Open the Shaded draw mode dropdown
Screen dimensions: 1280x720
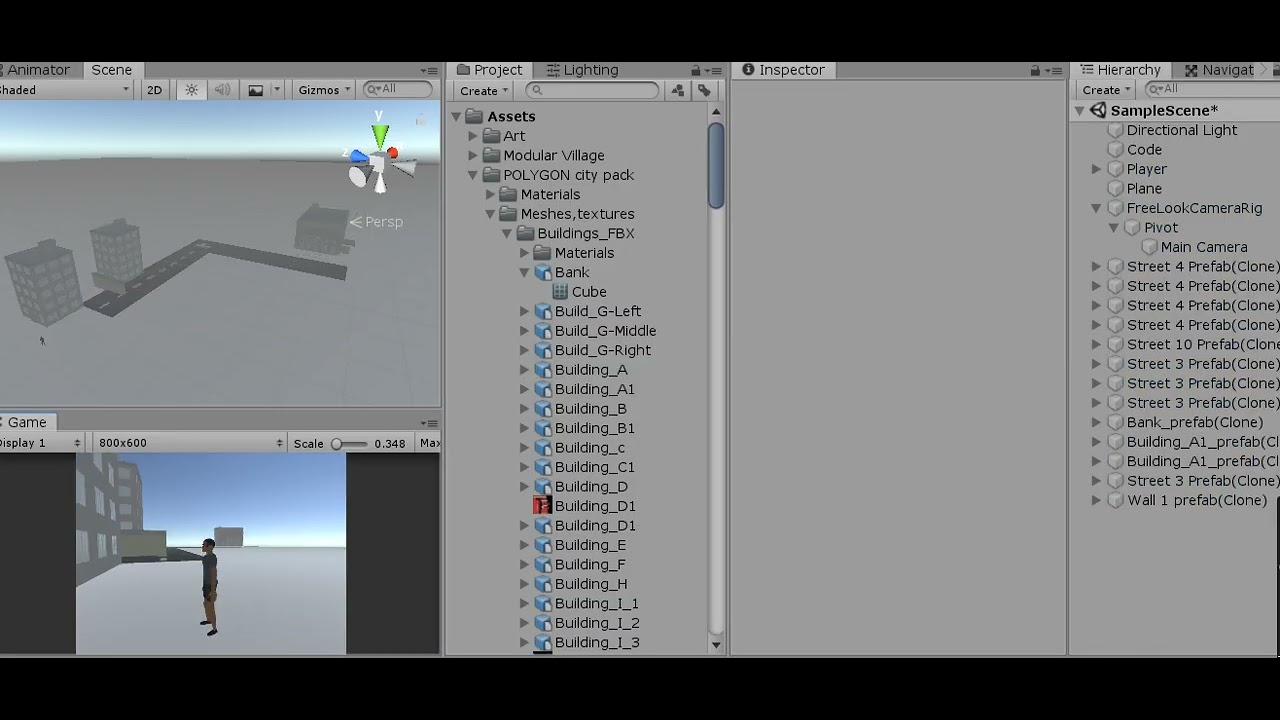pyautogui.click(x=66, y=90)
